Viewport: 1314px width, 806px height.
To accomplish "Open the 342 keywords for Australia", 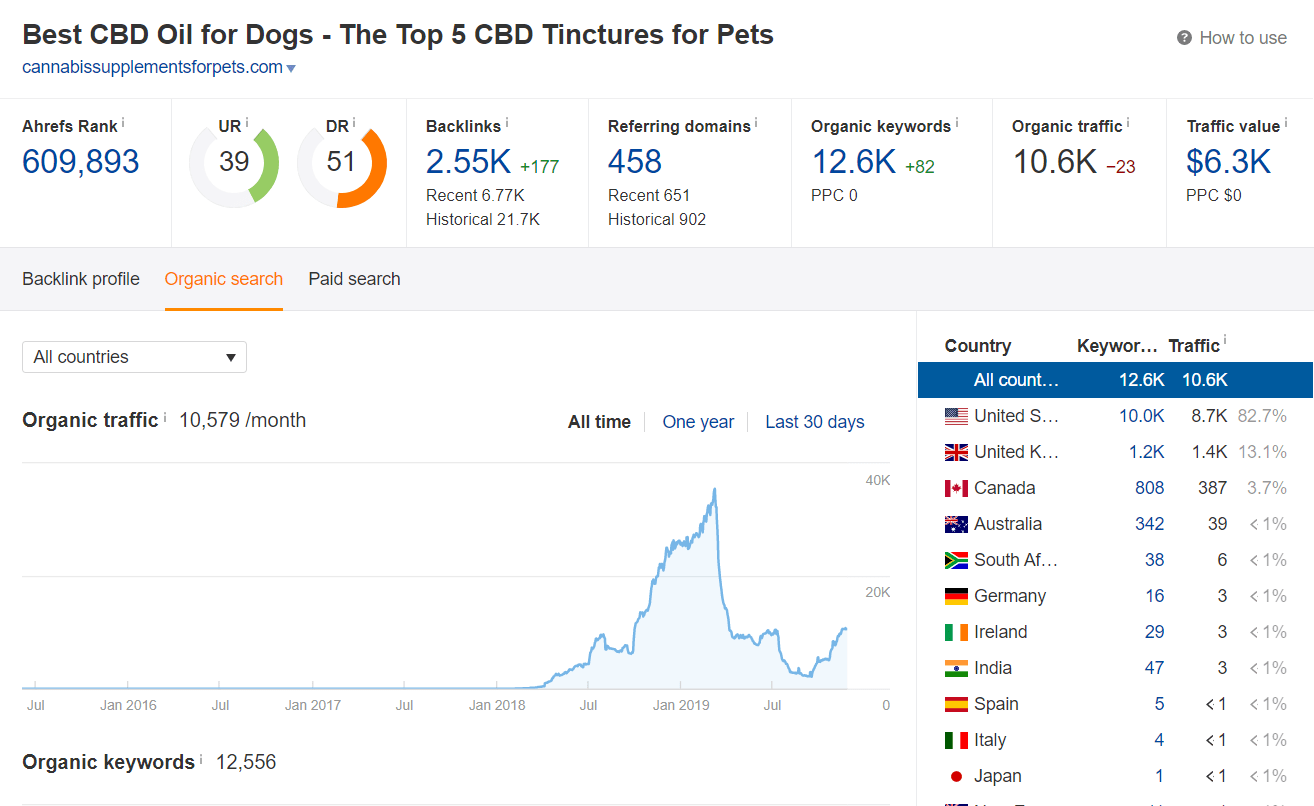I will point(1150,524).
